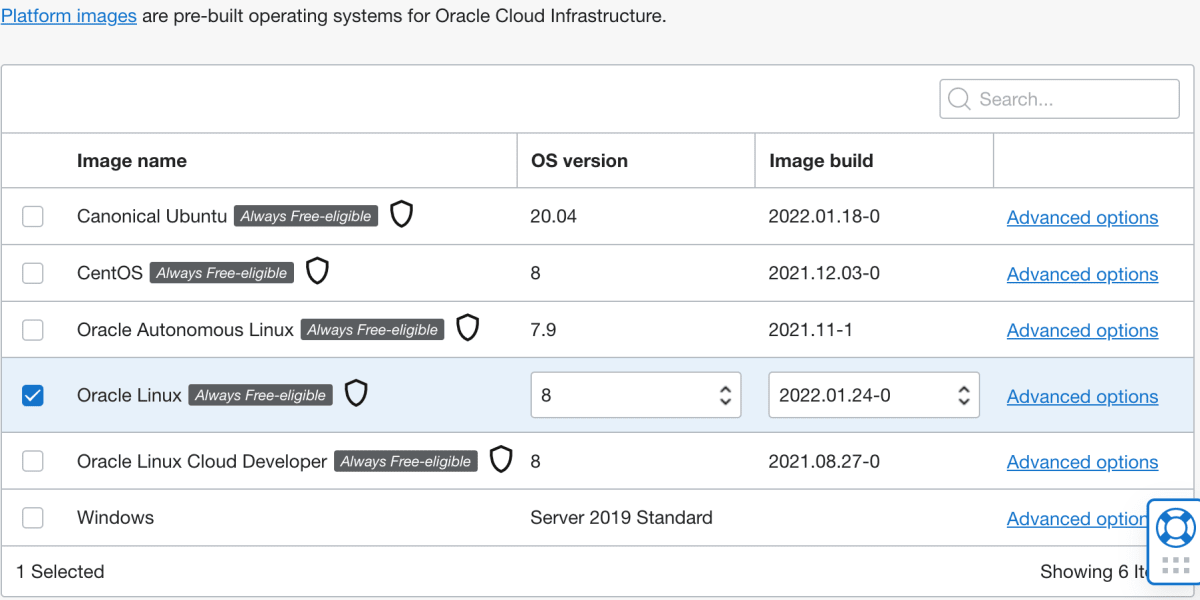
Task: Click the 2021.08.27-0 image build cell
Action: (824, 461)
